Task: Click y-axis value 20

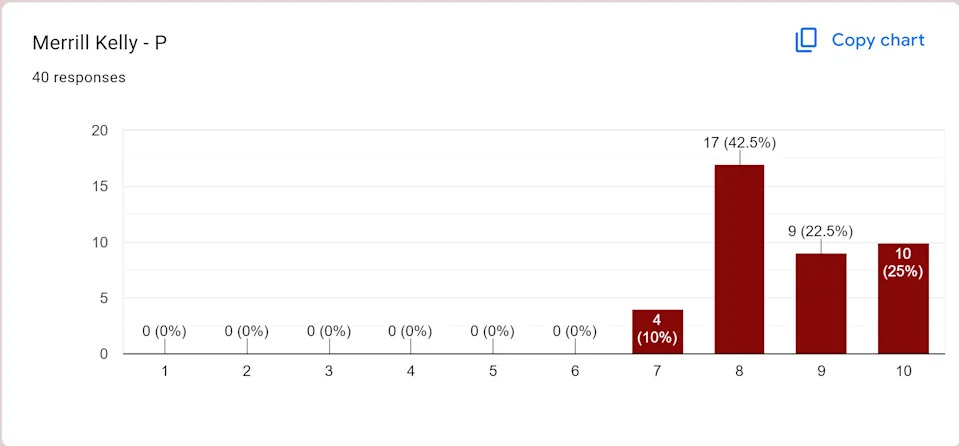Action: click(100, 130)
